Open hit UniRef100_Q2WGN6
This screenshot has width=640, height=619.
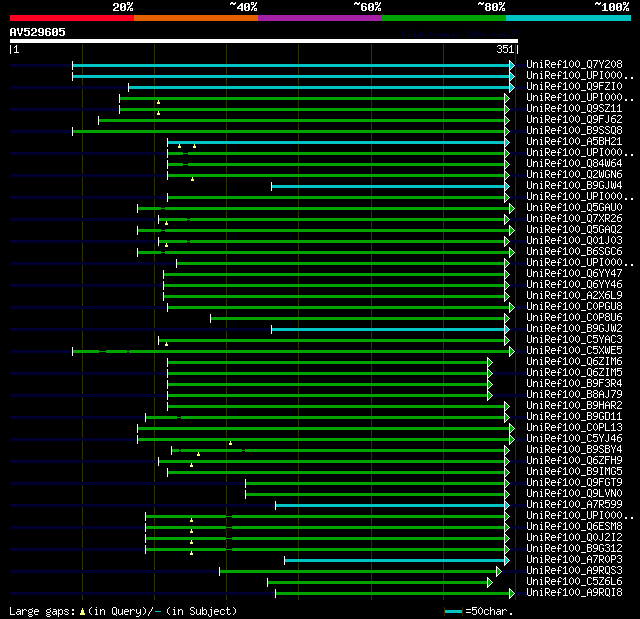pyautogui.click(x=574, y=175)
